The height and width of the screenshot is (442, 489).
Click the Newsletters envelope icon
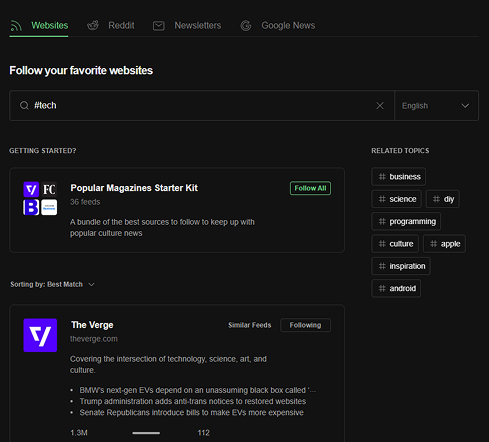click(159, 26)
